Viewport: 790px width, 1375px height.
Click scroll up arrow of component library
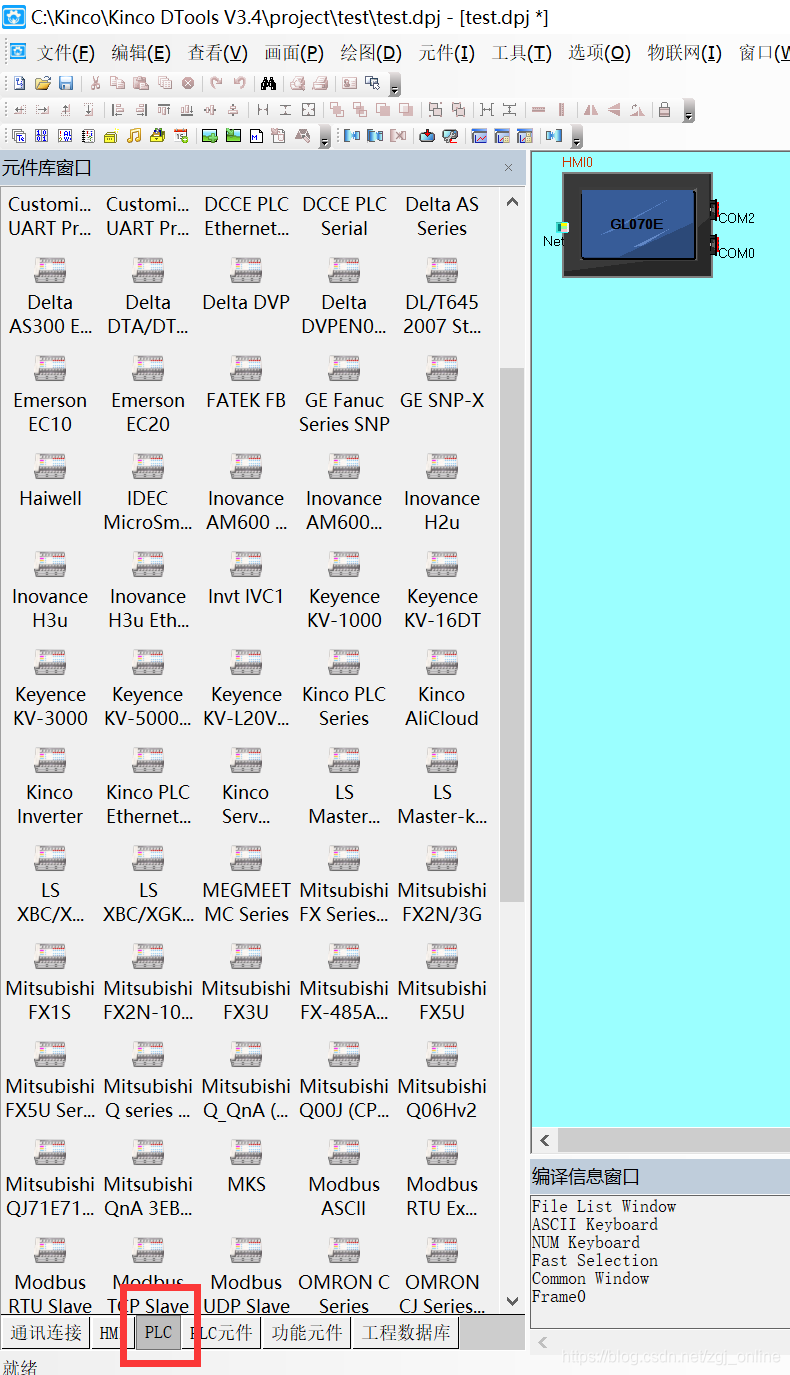coord(512,202)
